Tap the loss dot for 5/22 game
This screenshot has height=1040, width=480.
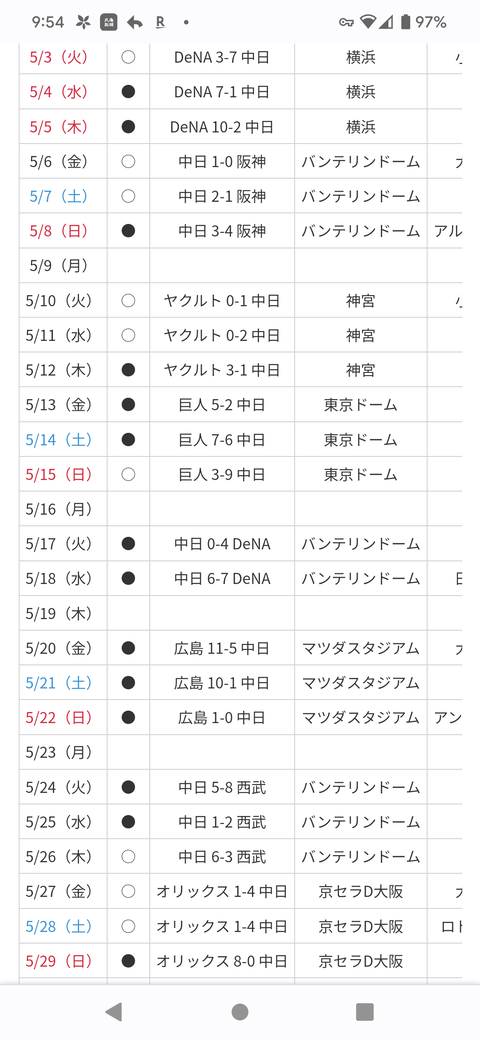tap(129, 717)
